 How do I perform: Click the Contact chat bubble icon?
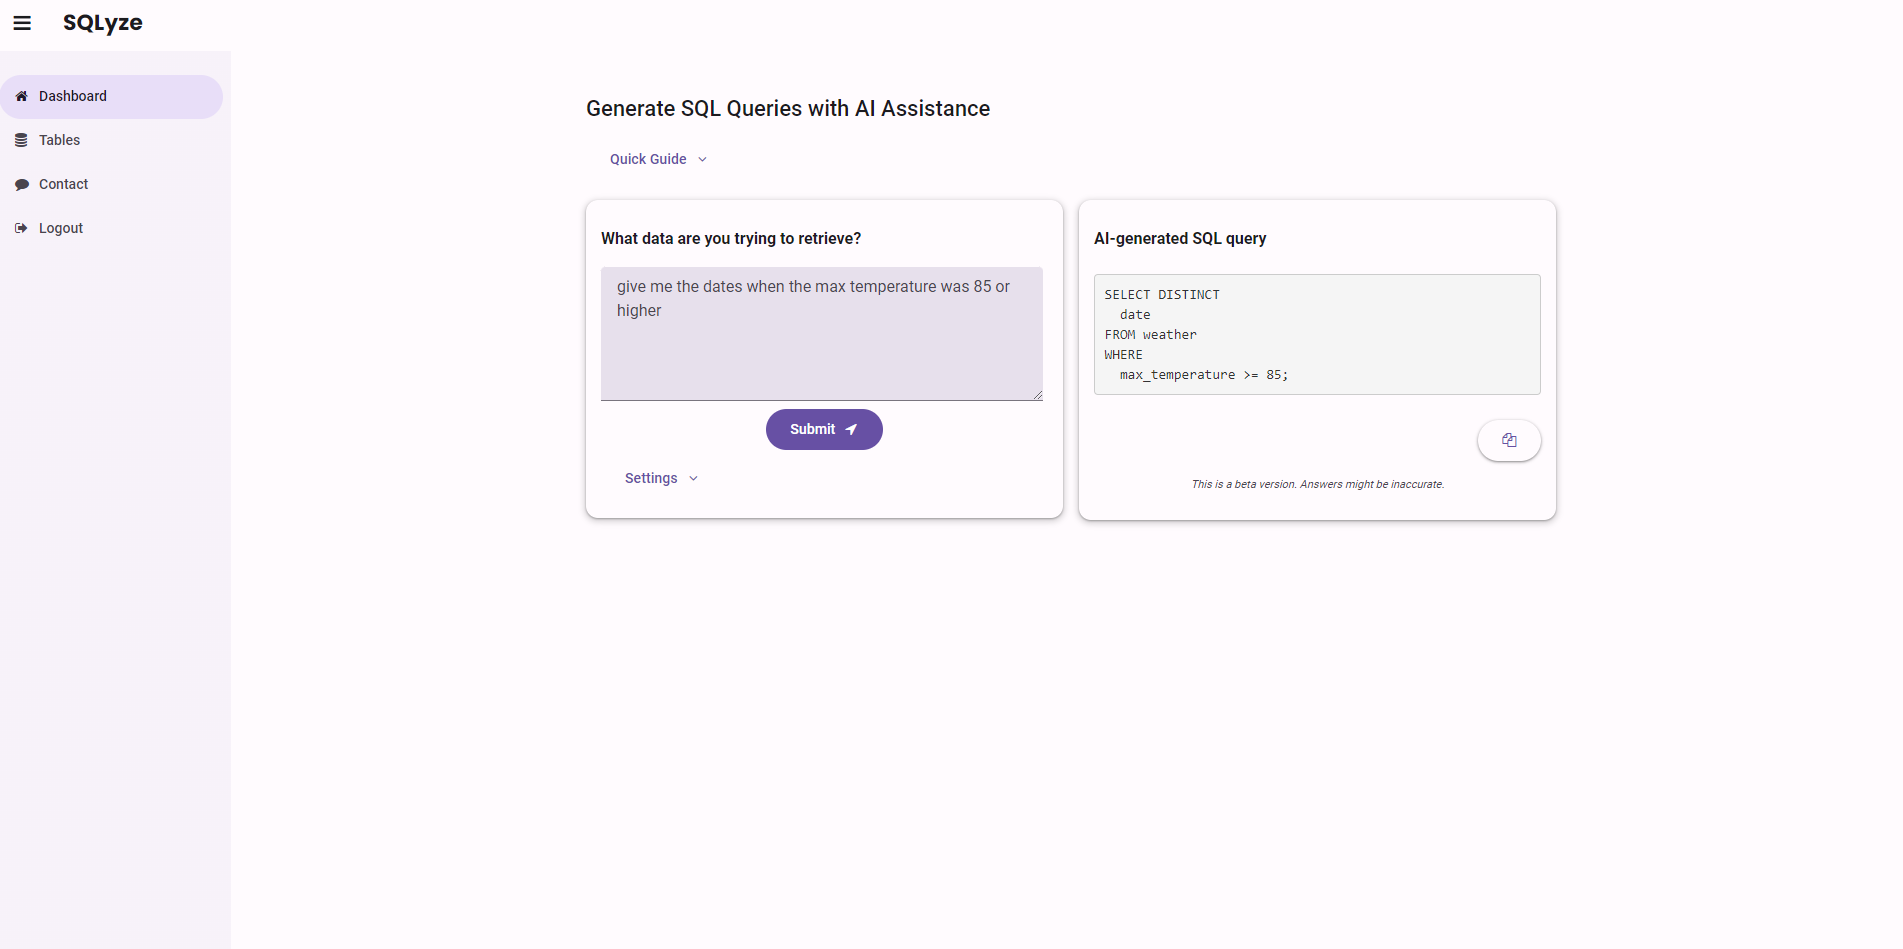click(x=21, y=184)
